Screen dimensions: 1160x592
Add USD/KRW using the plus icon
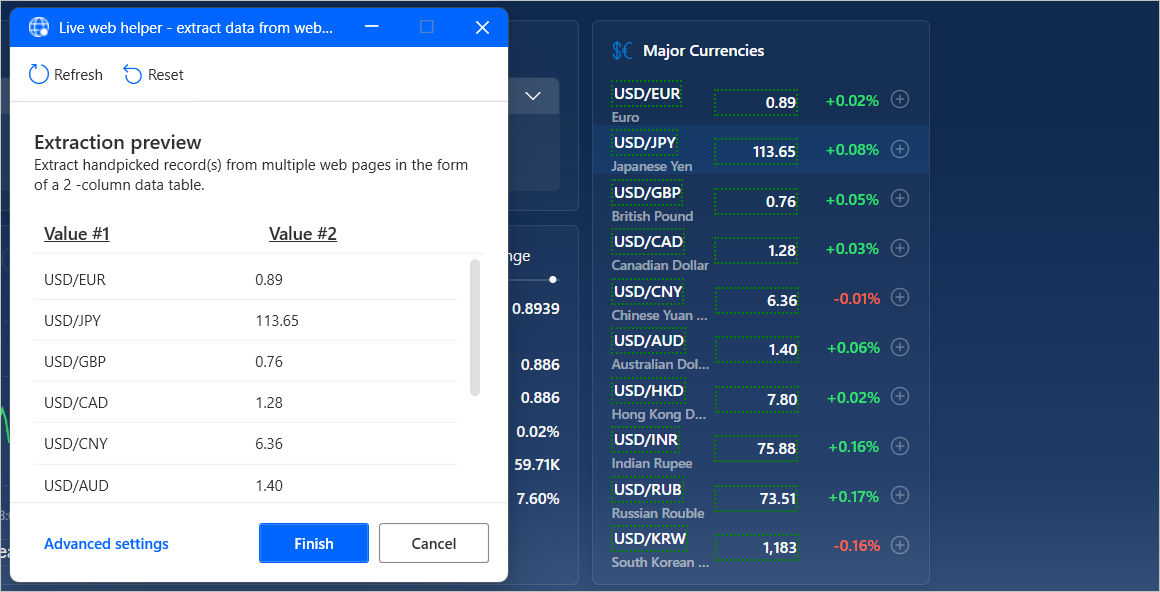pos(899,545)
